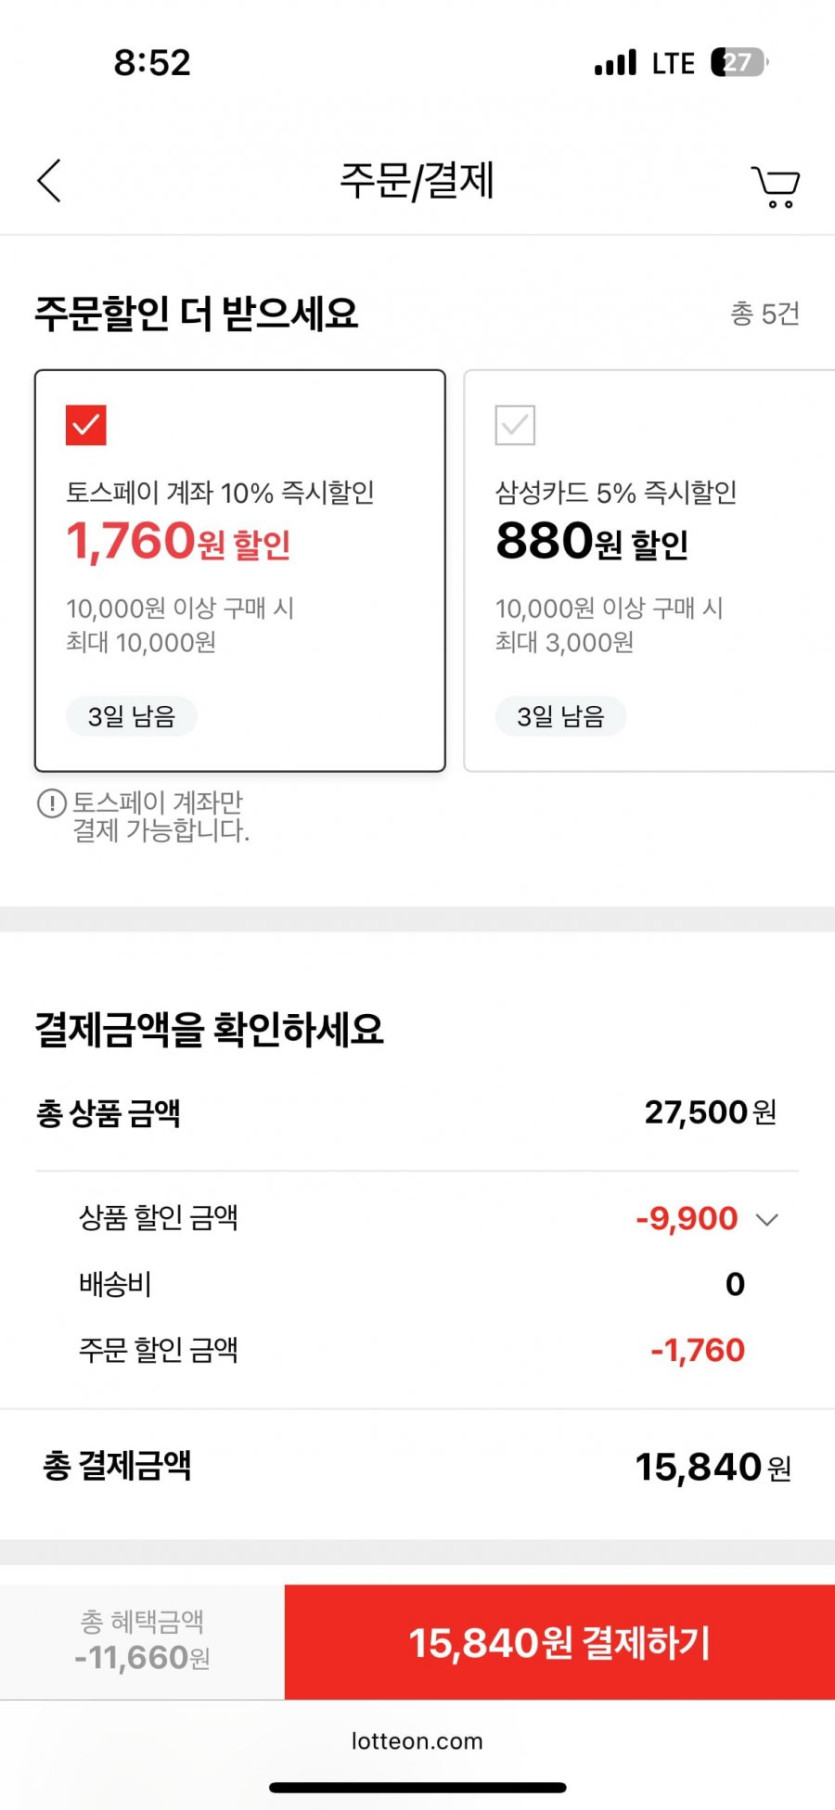Select the 토스페이 계좌 10% 즉시할인 card

coord(240,570)
